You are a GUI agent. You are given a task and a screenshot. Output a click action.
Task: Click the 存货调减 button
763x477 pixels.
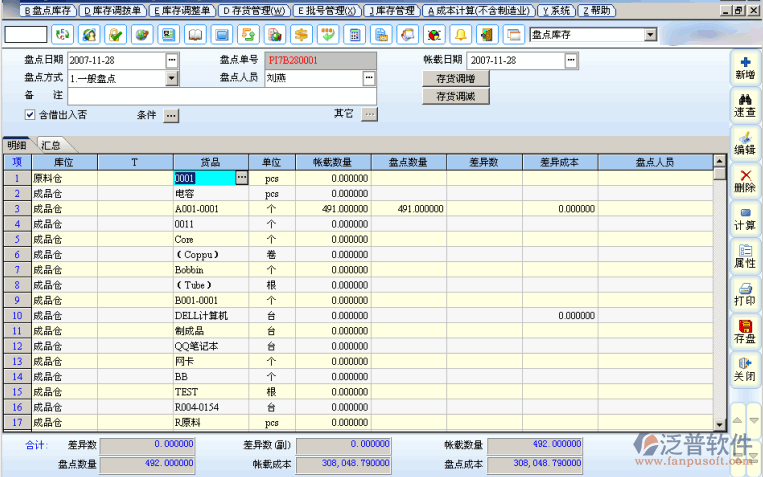[x=455, y=96]
